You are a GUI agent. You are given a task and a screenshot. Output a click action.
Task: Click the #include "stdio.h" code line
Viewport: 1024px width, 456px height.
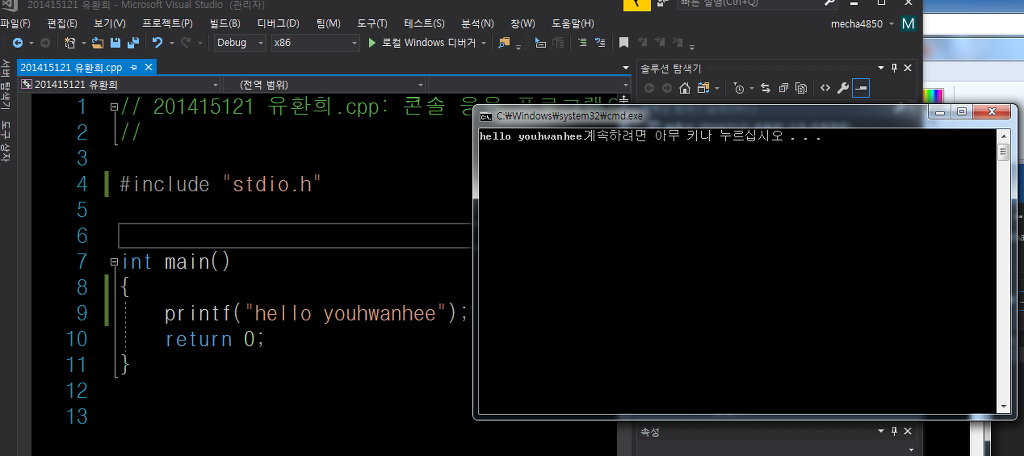[221, 184]
